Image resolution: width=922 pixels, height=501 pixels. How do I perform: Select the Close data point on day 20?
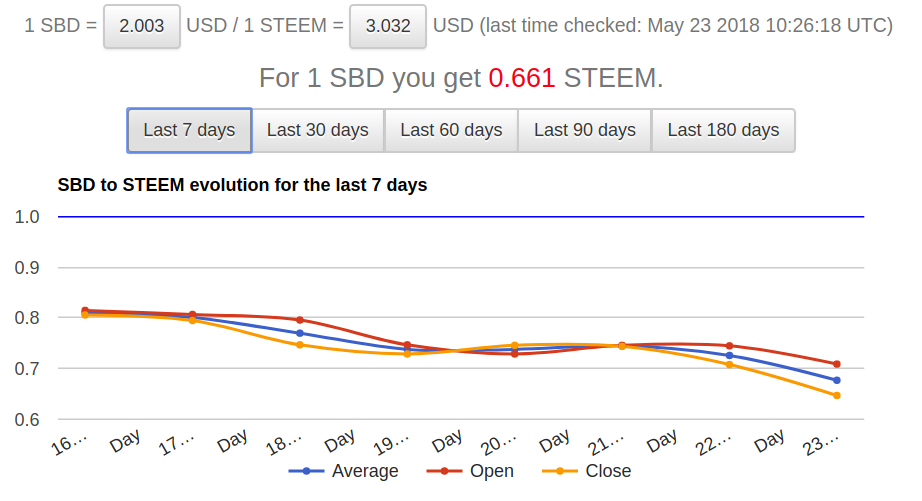515,346
